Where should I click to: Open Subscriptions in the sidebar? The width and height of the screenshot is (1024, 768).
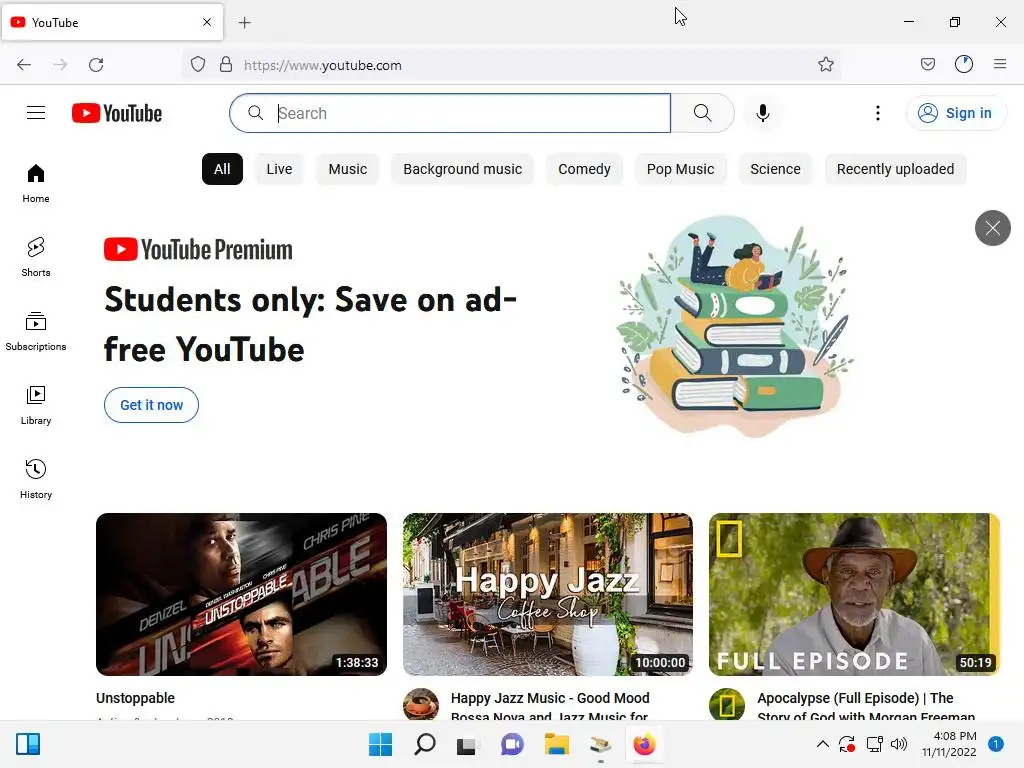36,332
